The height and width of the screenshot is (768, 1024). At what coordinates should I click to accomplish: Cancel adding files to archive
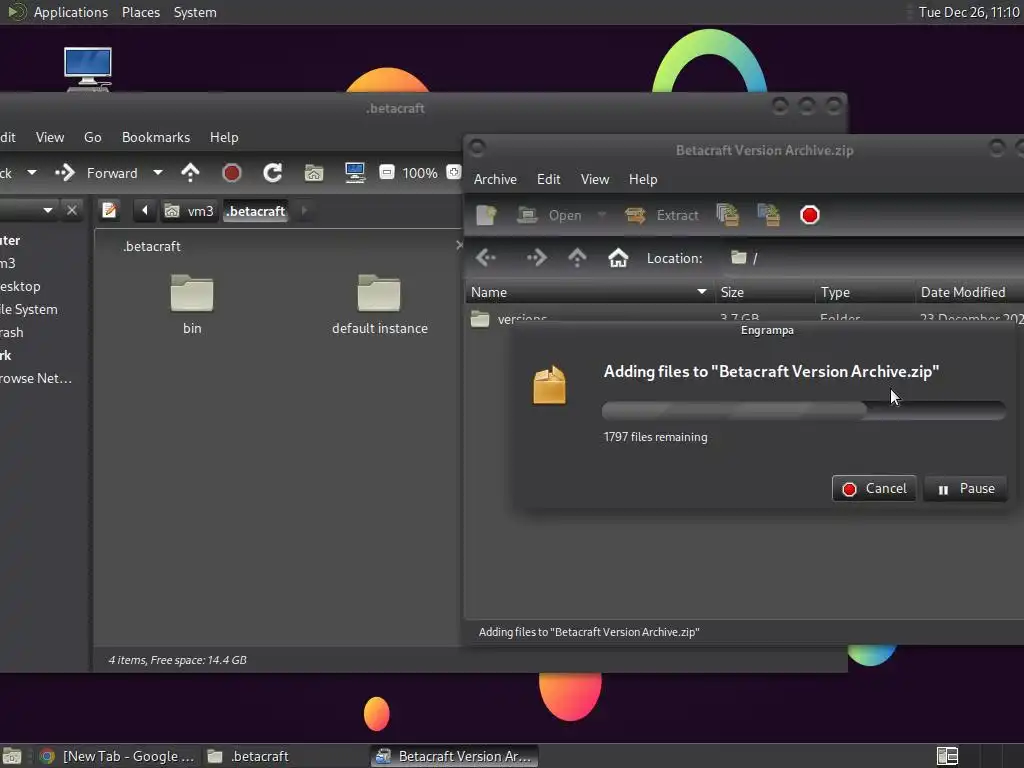[x=874, y=488]
